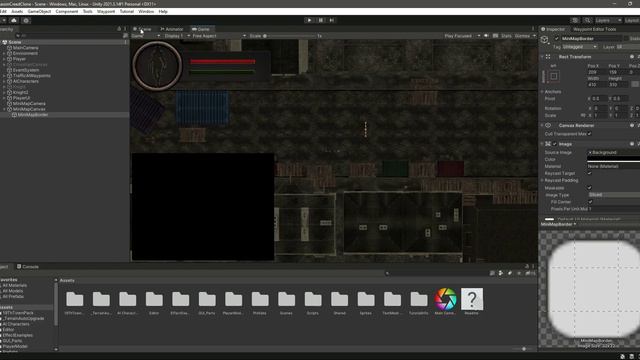Open the Scenes folder in Assets
This screenshot has height=360, width=640.
(287, 302)
